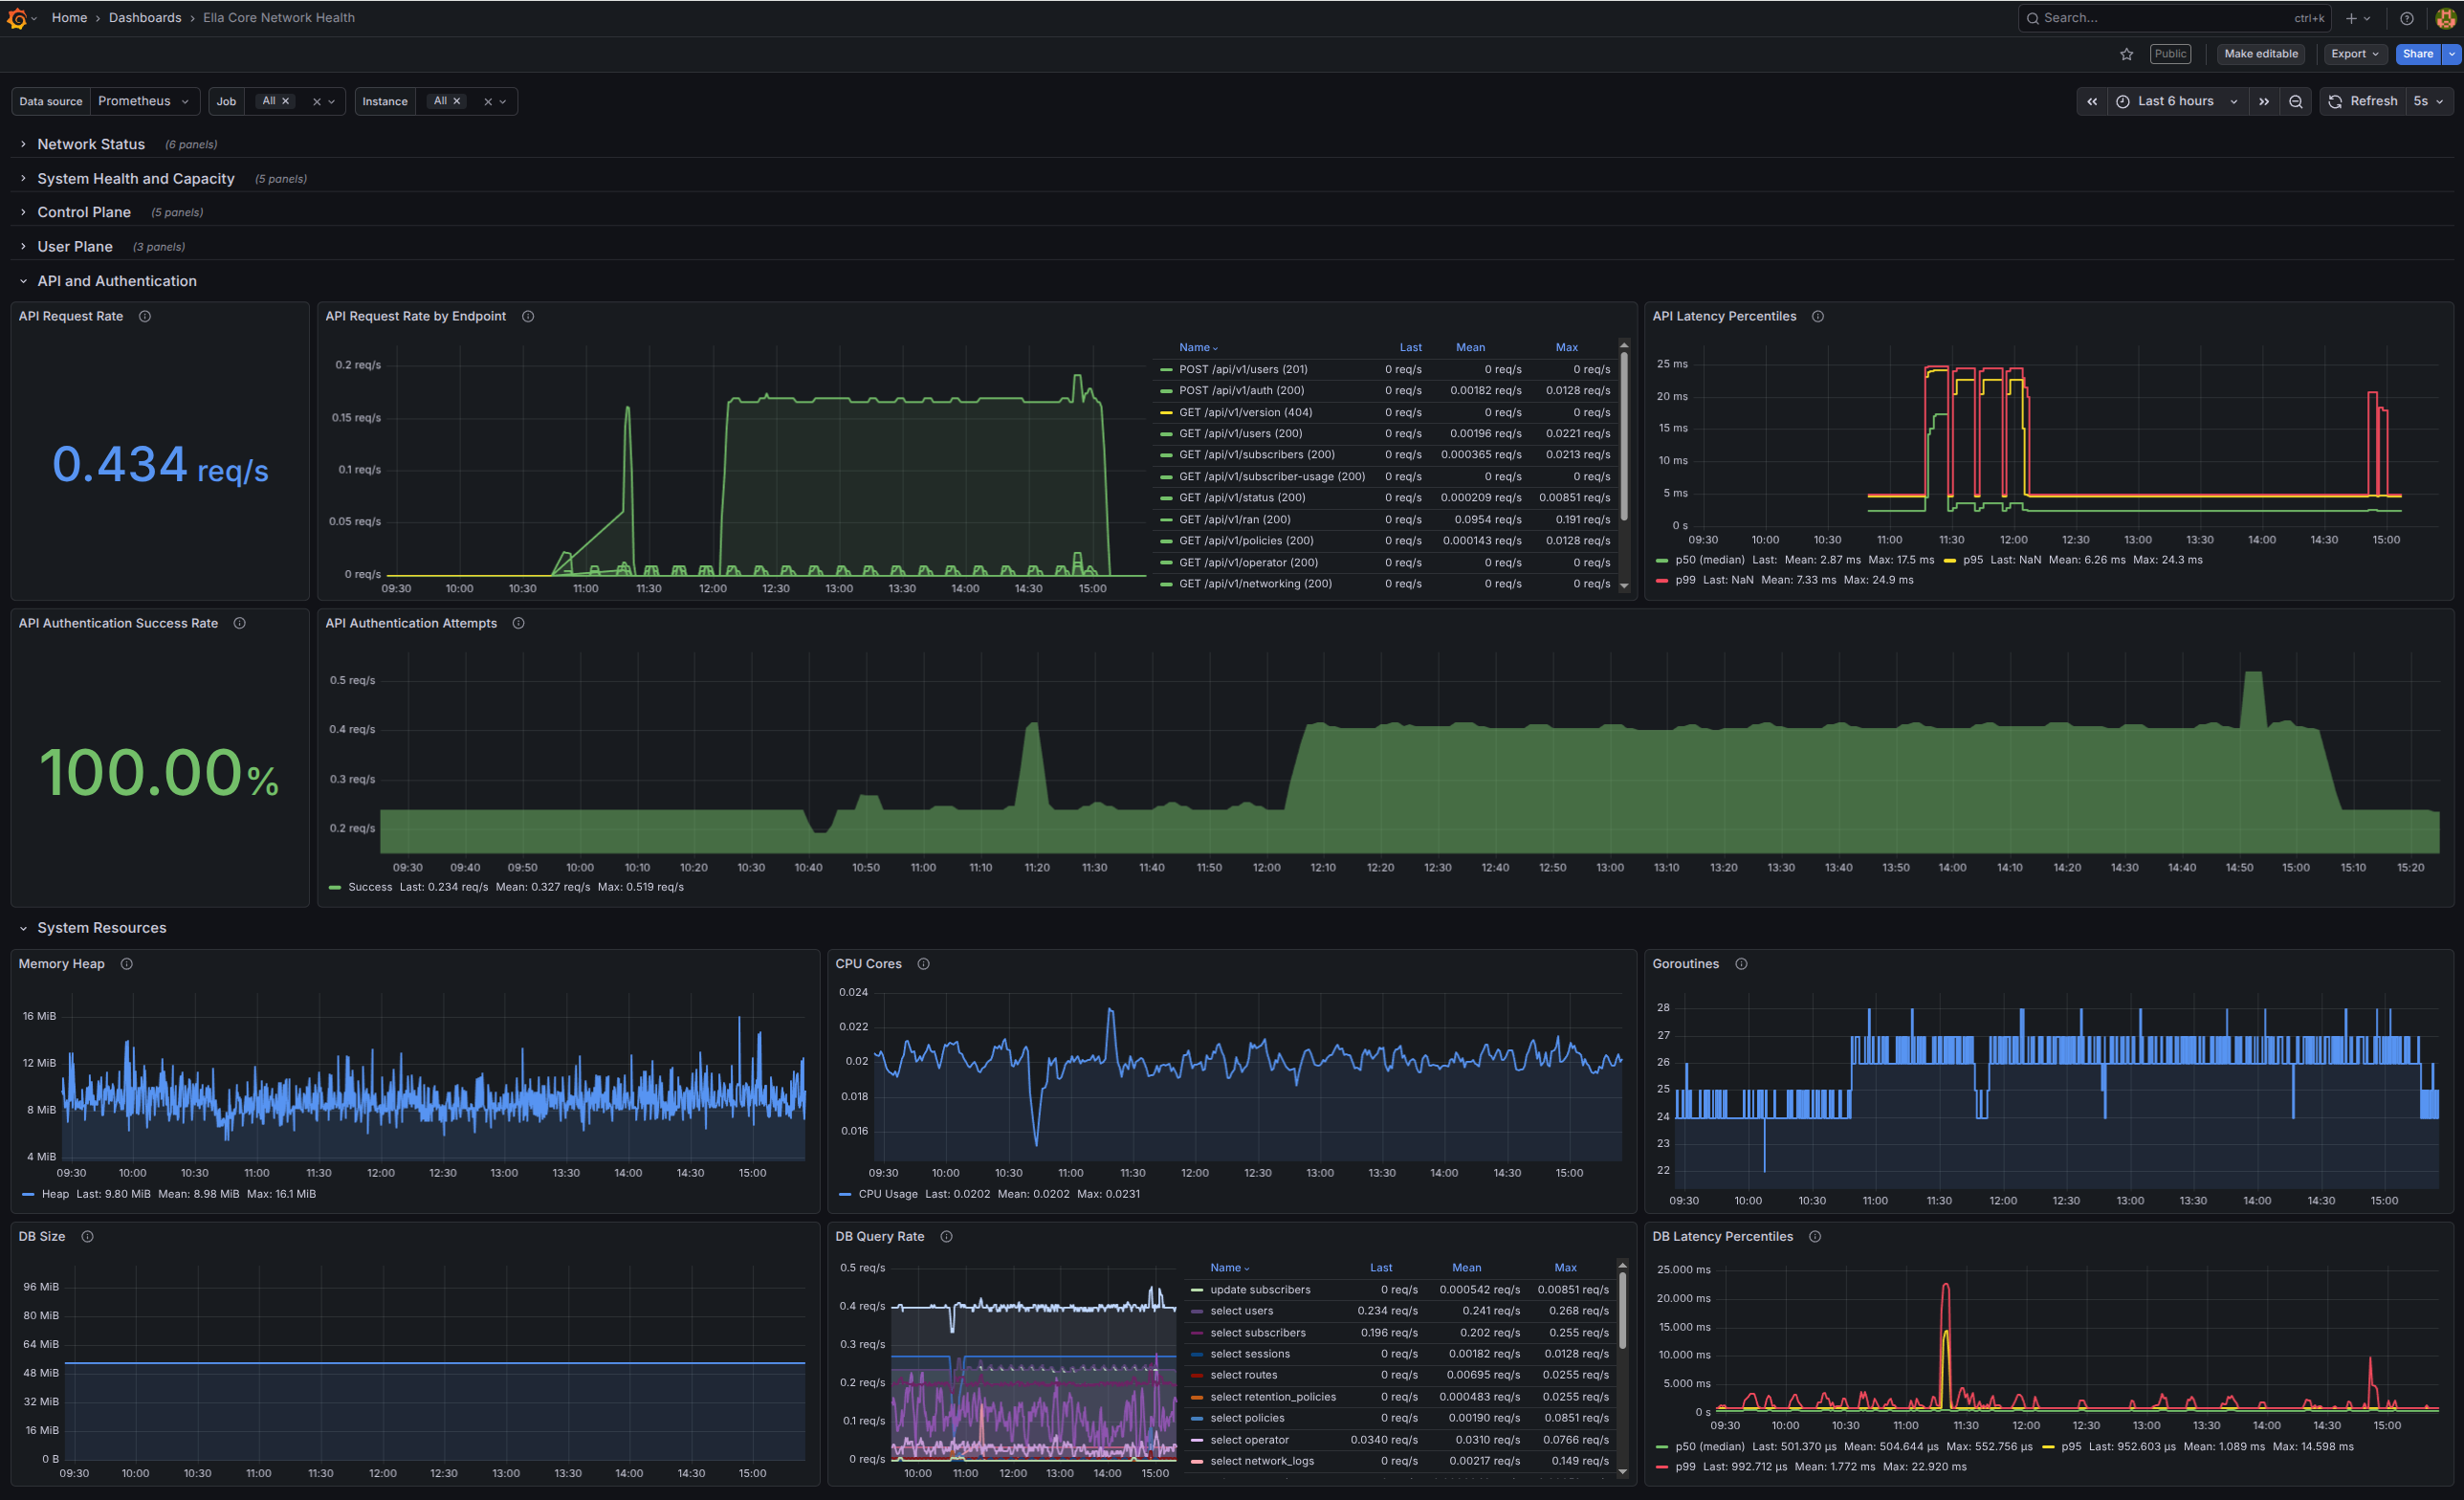Screen dimensions: 2464x1500
Task: Click the Grafana logo icon
Action: [16, 18]
